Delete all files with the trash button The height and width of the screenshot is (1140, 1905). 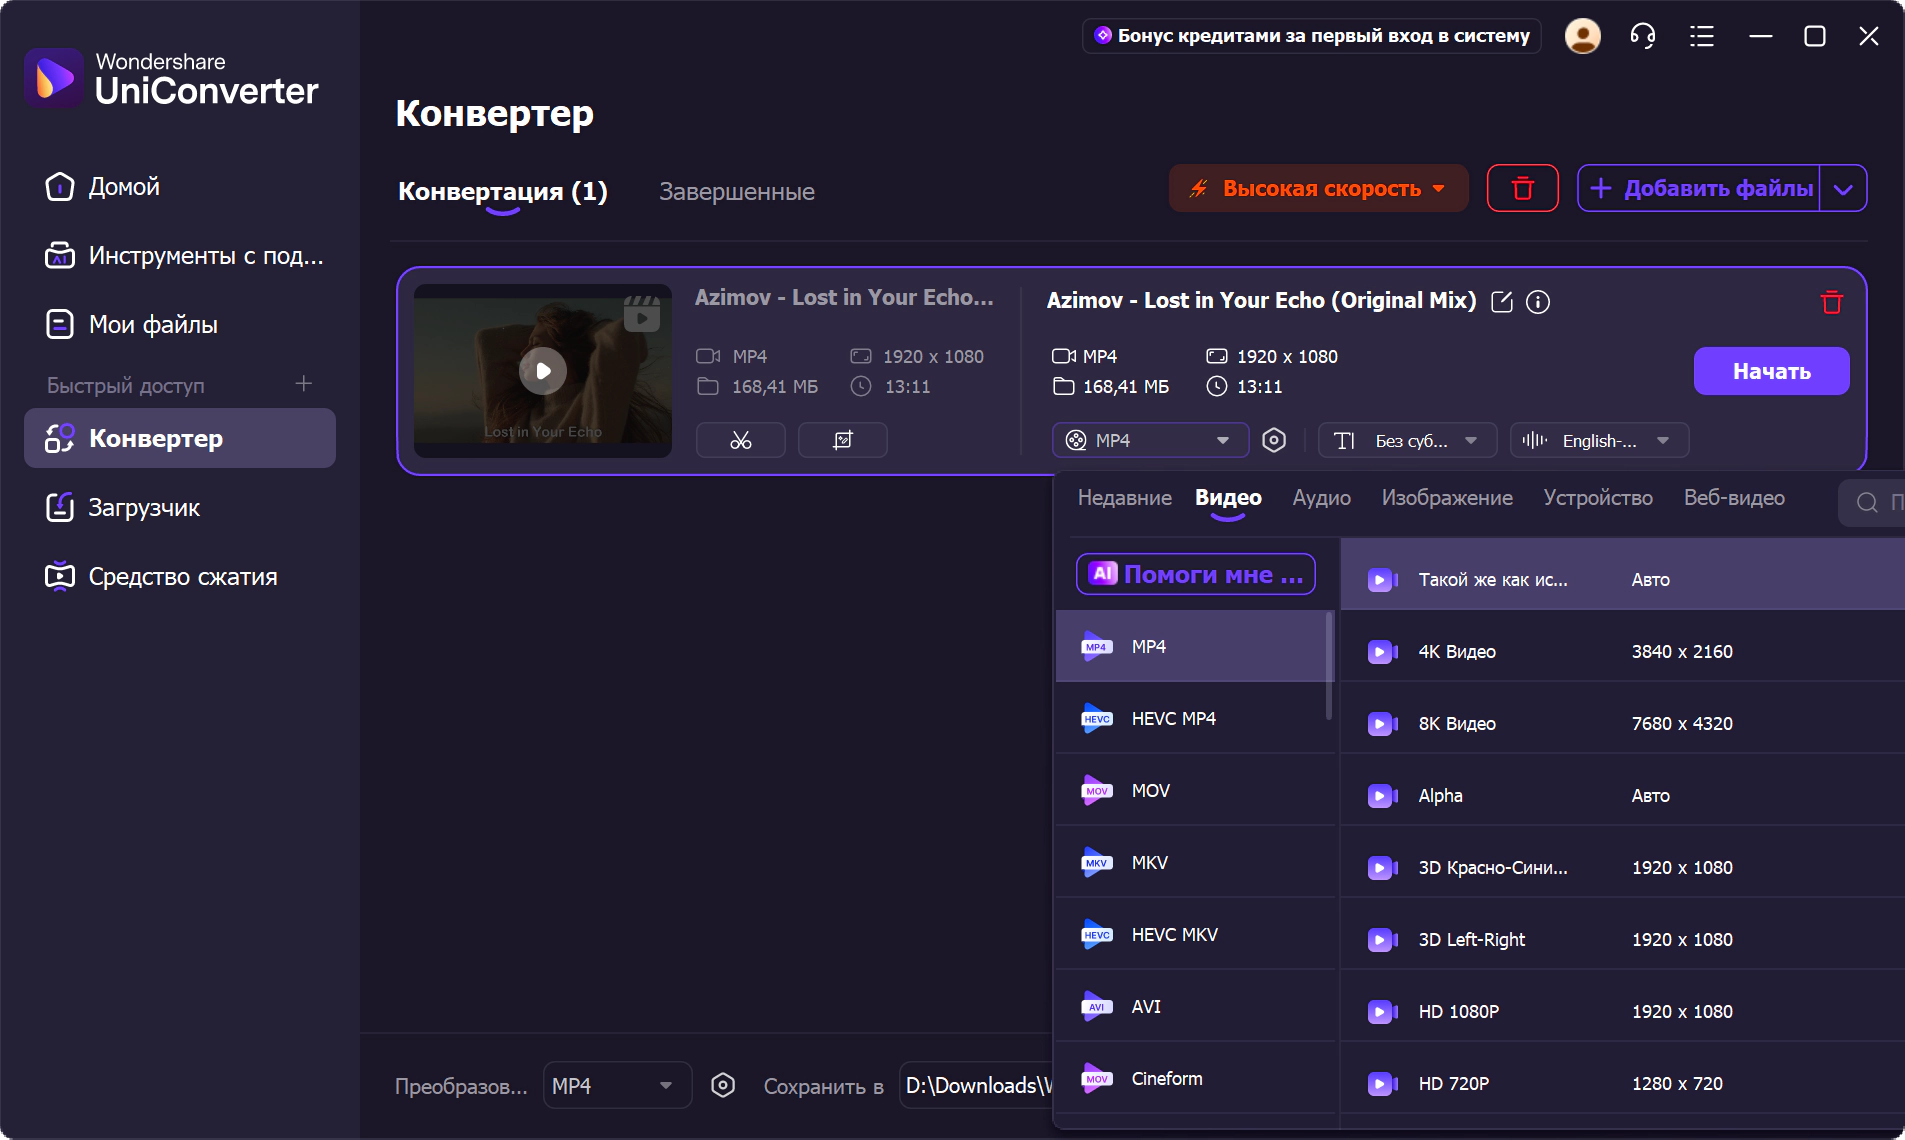click(x=1522, y=188)
